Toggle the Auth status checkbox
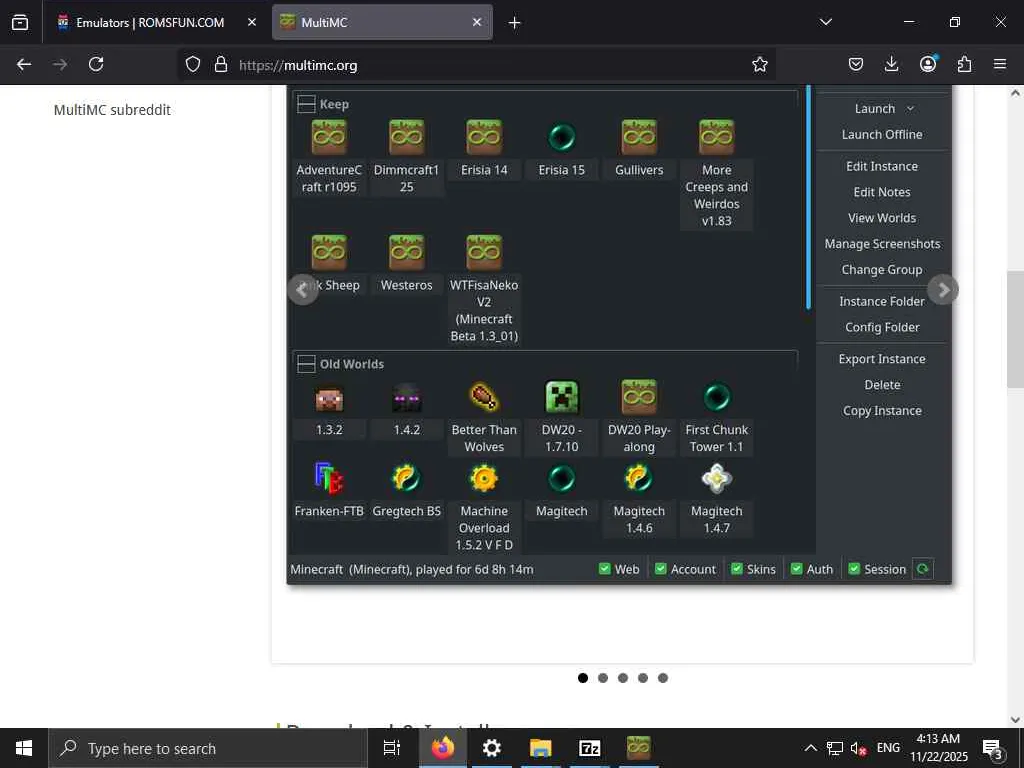 point(797,569)
